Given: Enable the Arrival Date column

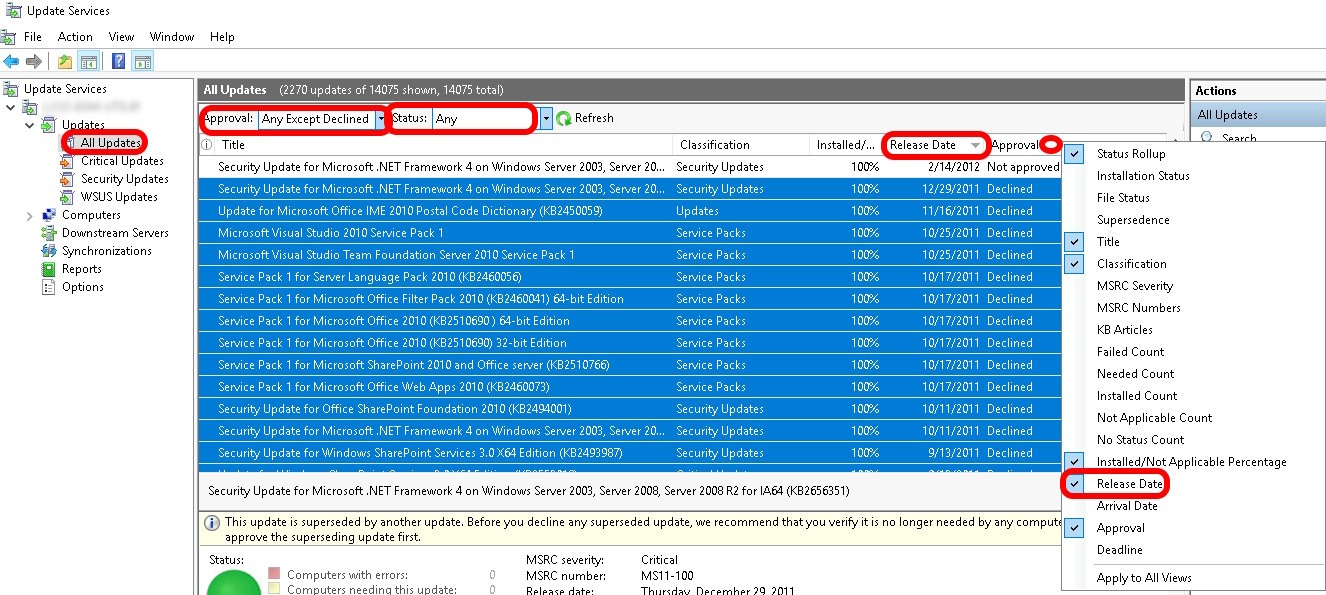Looking at the screenshot, I should (1127, 506).
